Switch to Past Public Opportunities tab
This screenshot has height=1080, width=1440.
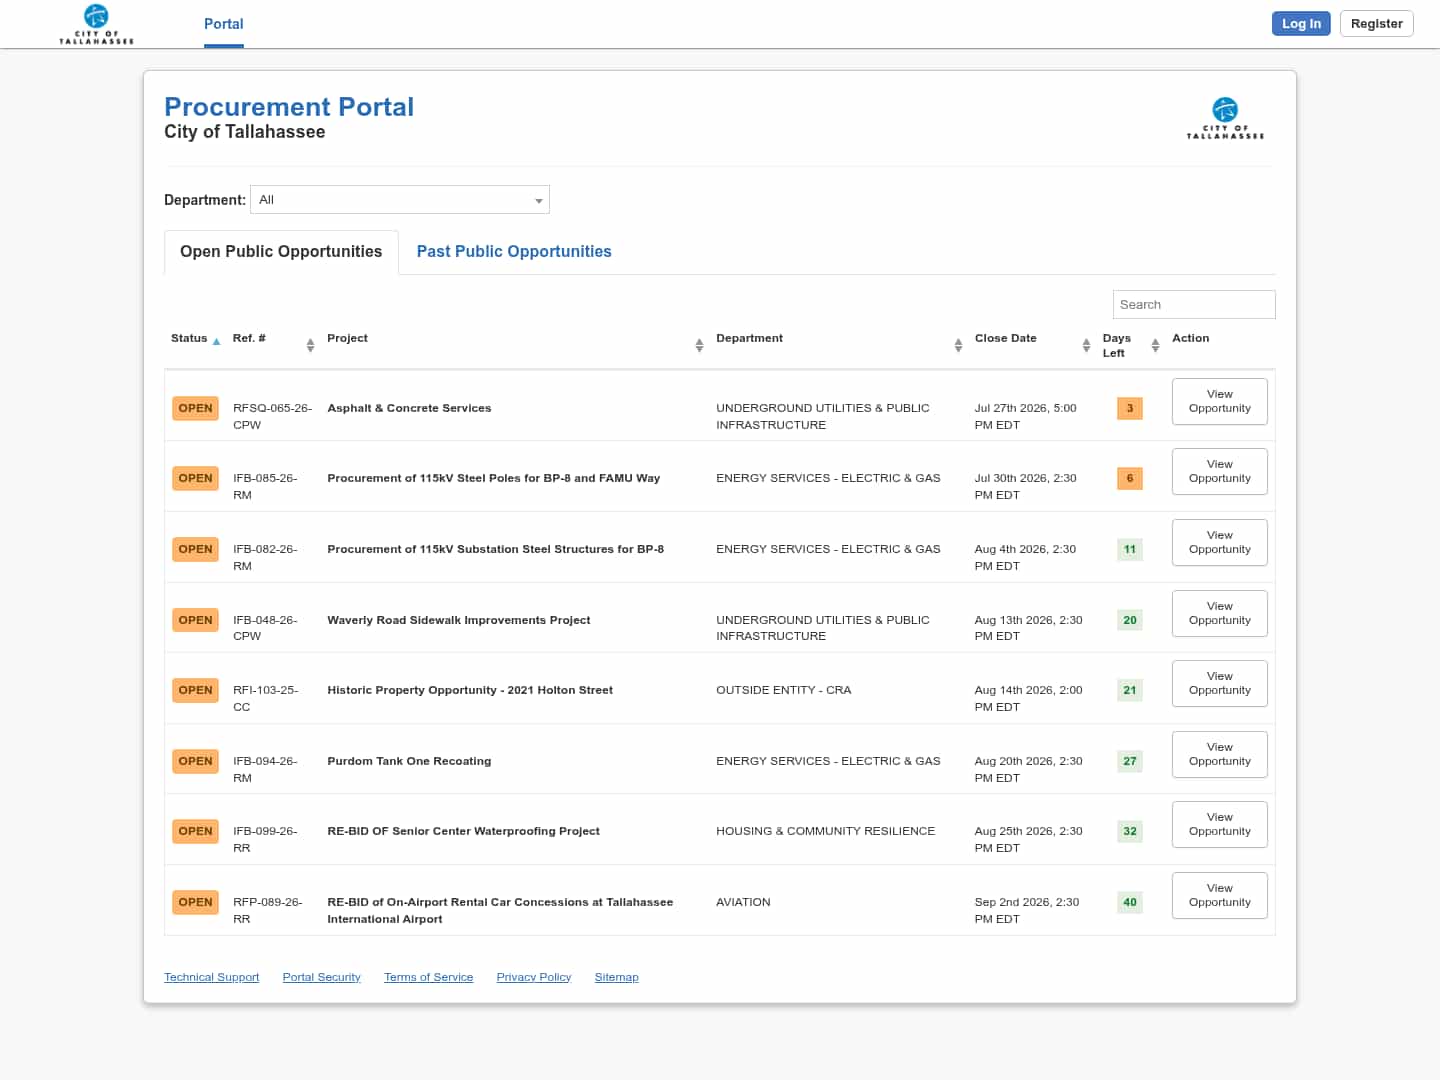click(514, 252)
